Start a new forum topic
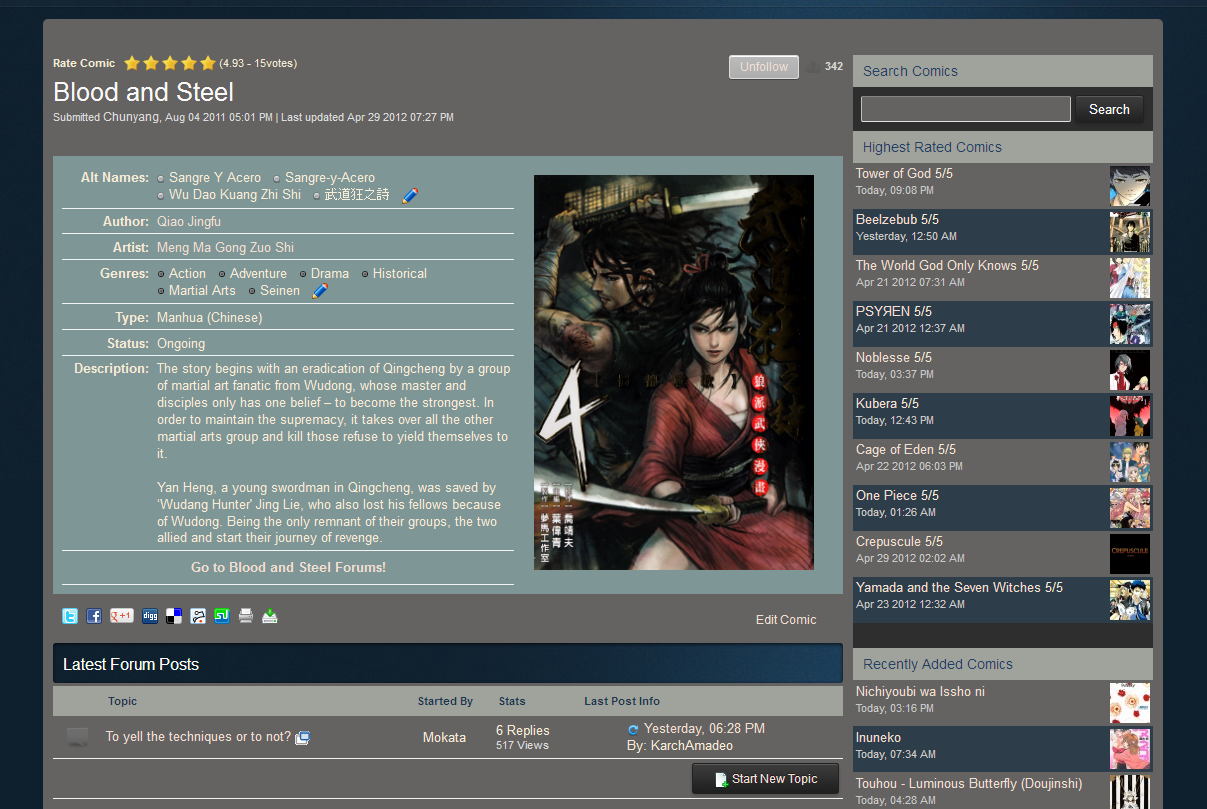 click(765, 779)
